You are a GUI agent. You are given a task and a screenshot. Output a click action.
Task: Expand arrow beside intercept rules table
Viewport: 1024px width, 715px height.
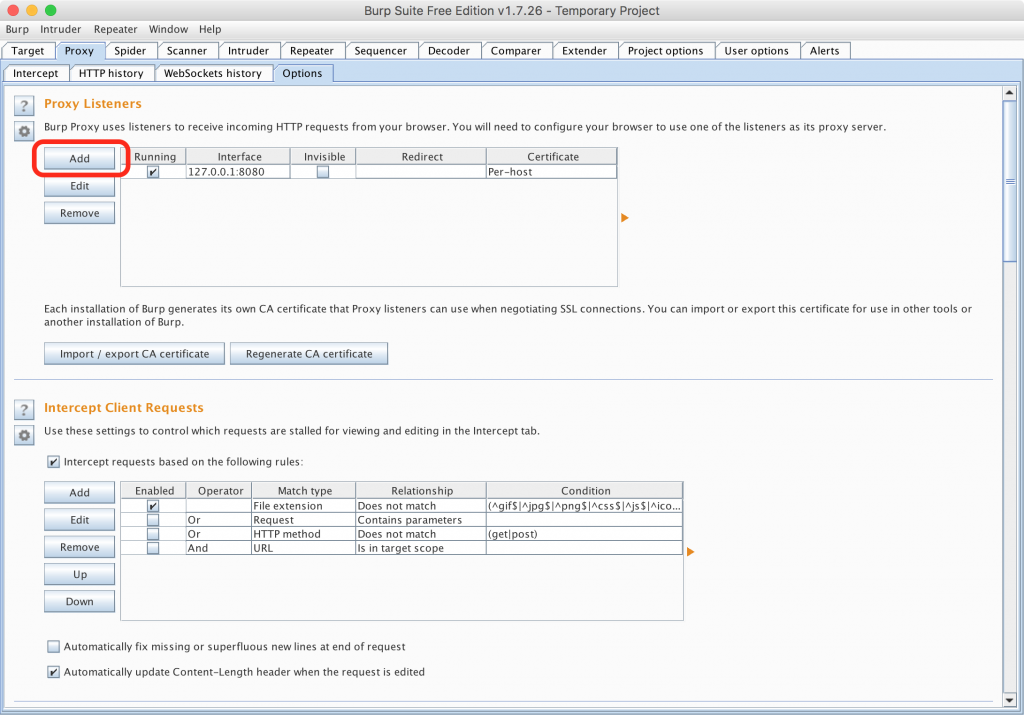(x=690, y=551)
